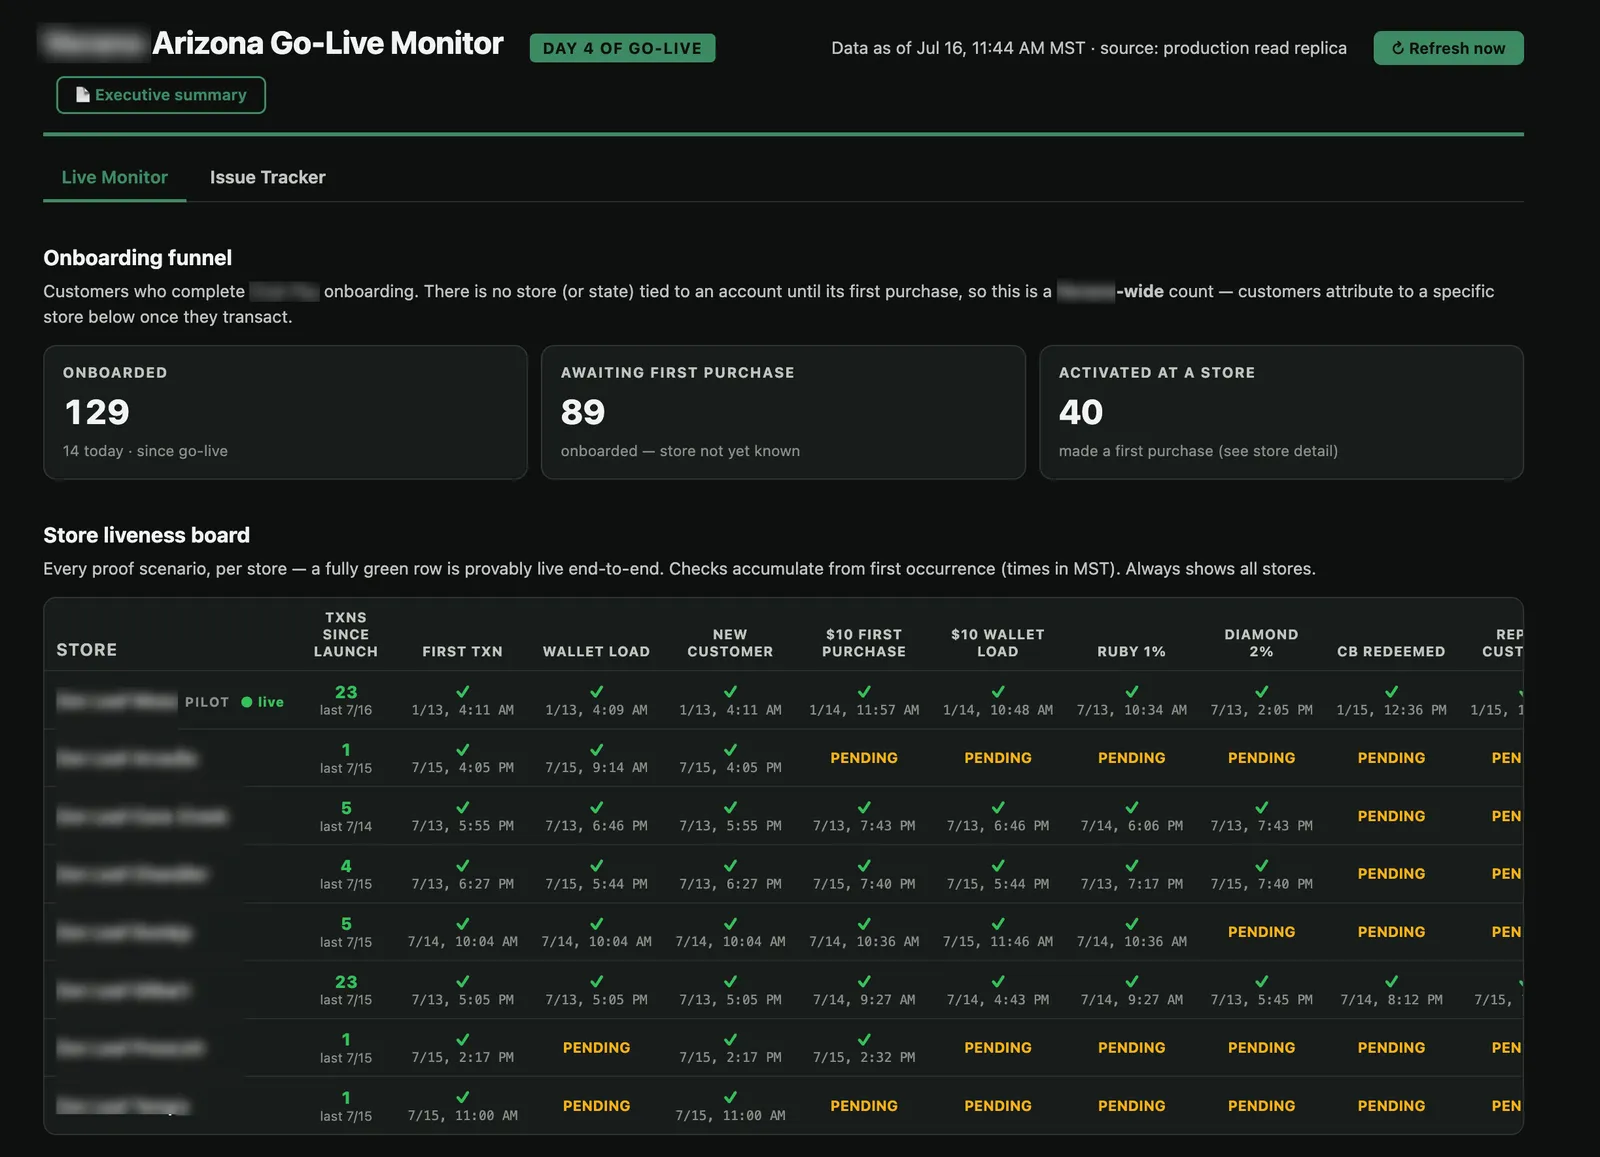Viewport: 1600px width, 1157px height.
Task: Click the checkmark above '7/13, 10:34 AM'
Action: (x=1131, y=691)
